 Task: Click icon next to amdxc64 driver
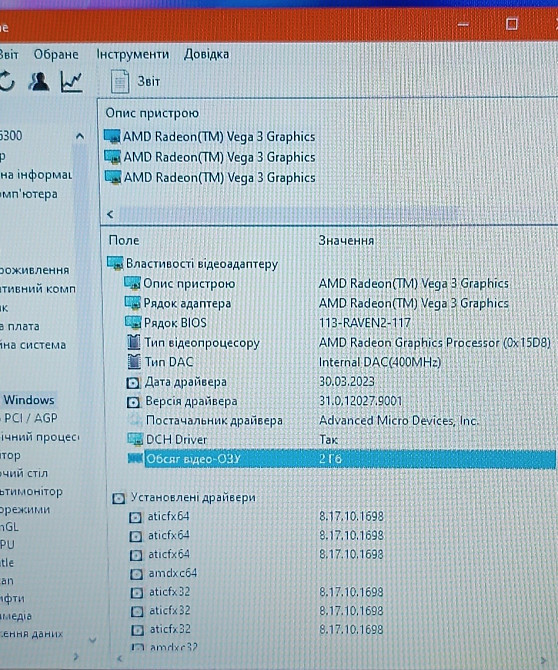point(136,574)
